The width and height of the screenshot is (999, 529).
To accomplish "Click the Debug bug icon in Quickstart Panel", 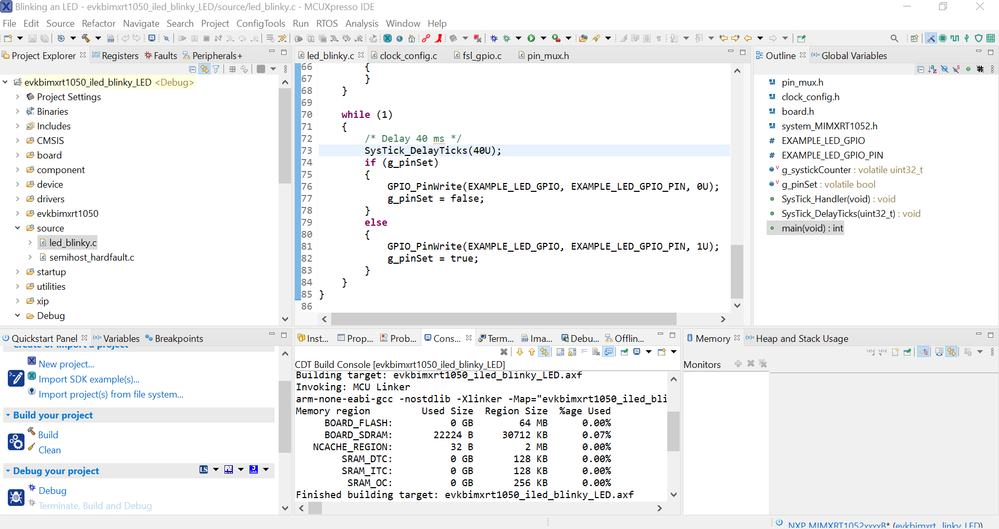I will pos(16,497).
